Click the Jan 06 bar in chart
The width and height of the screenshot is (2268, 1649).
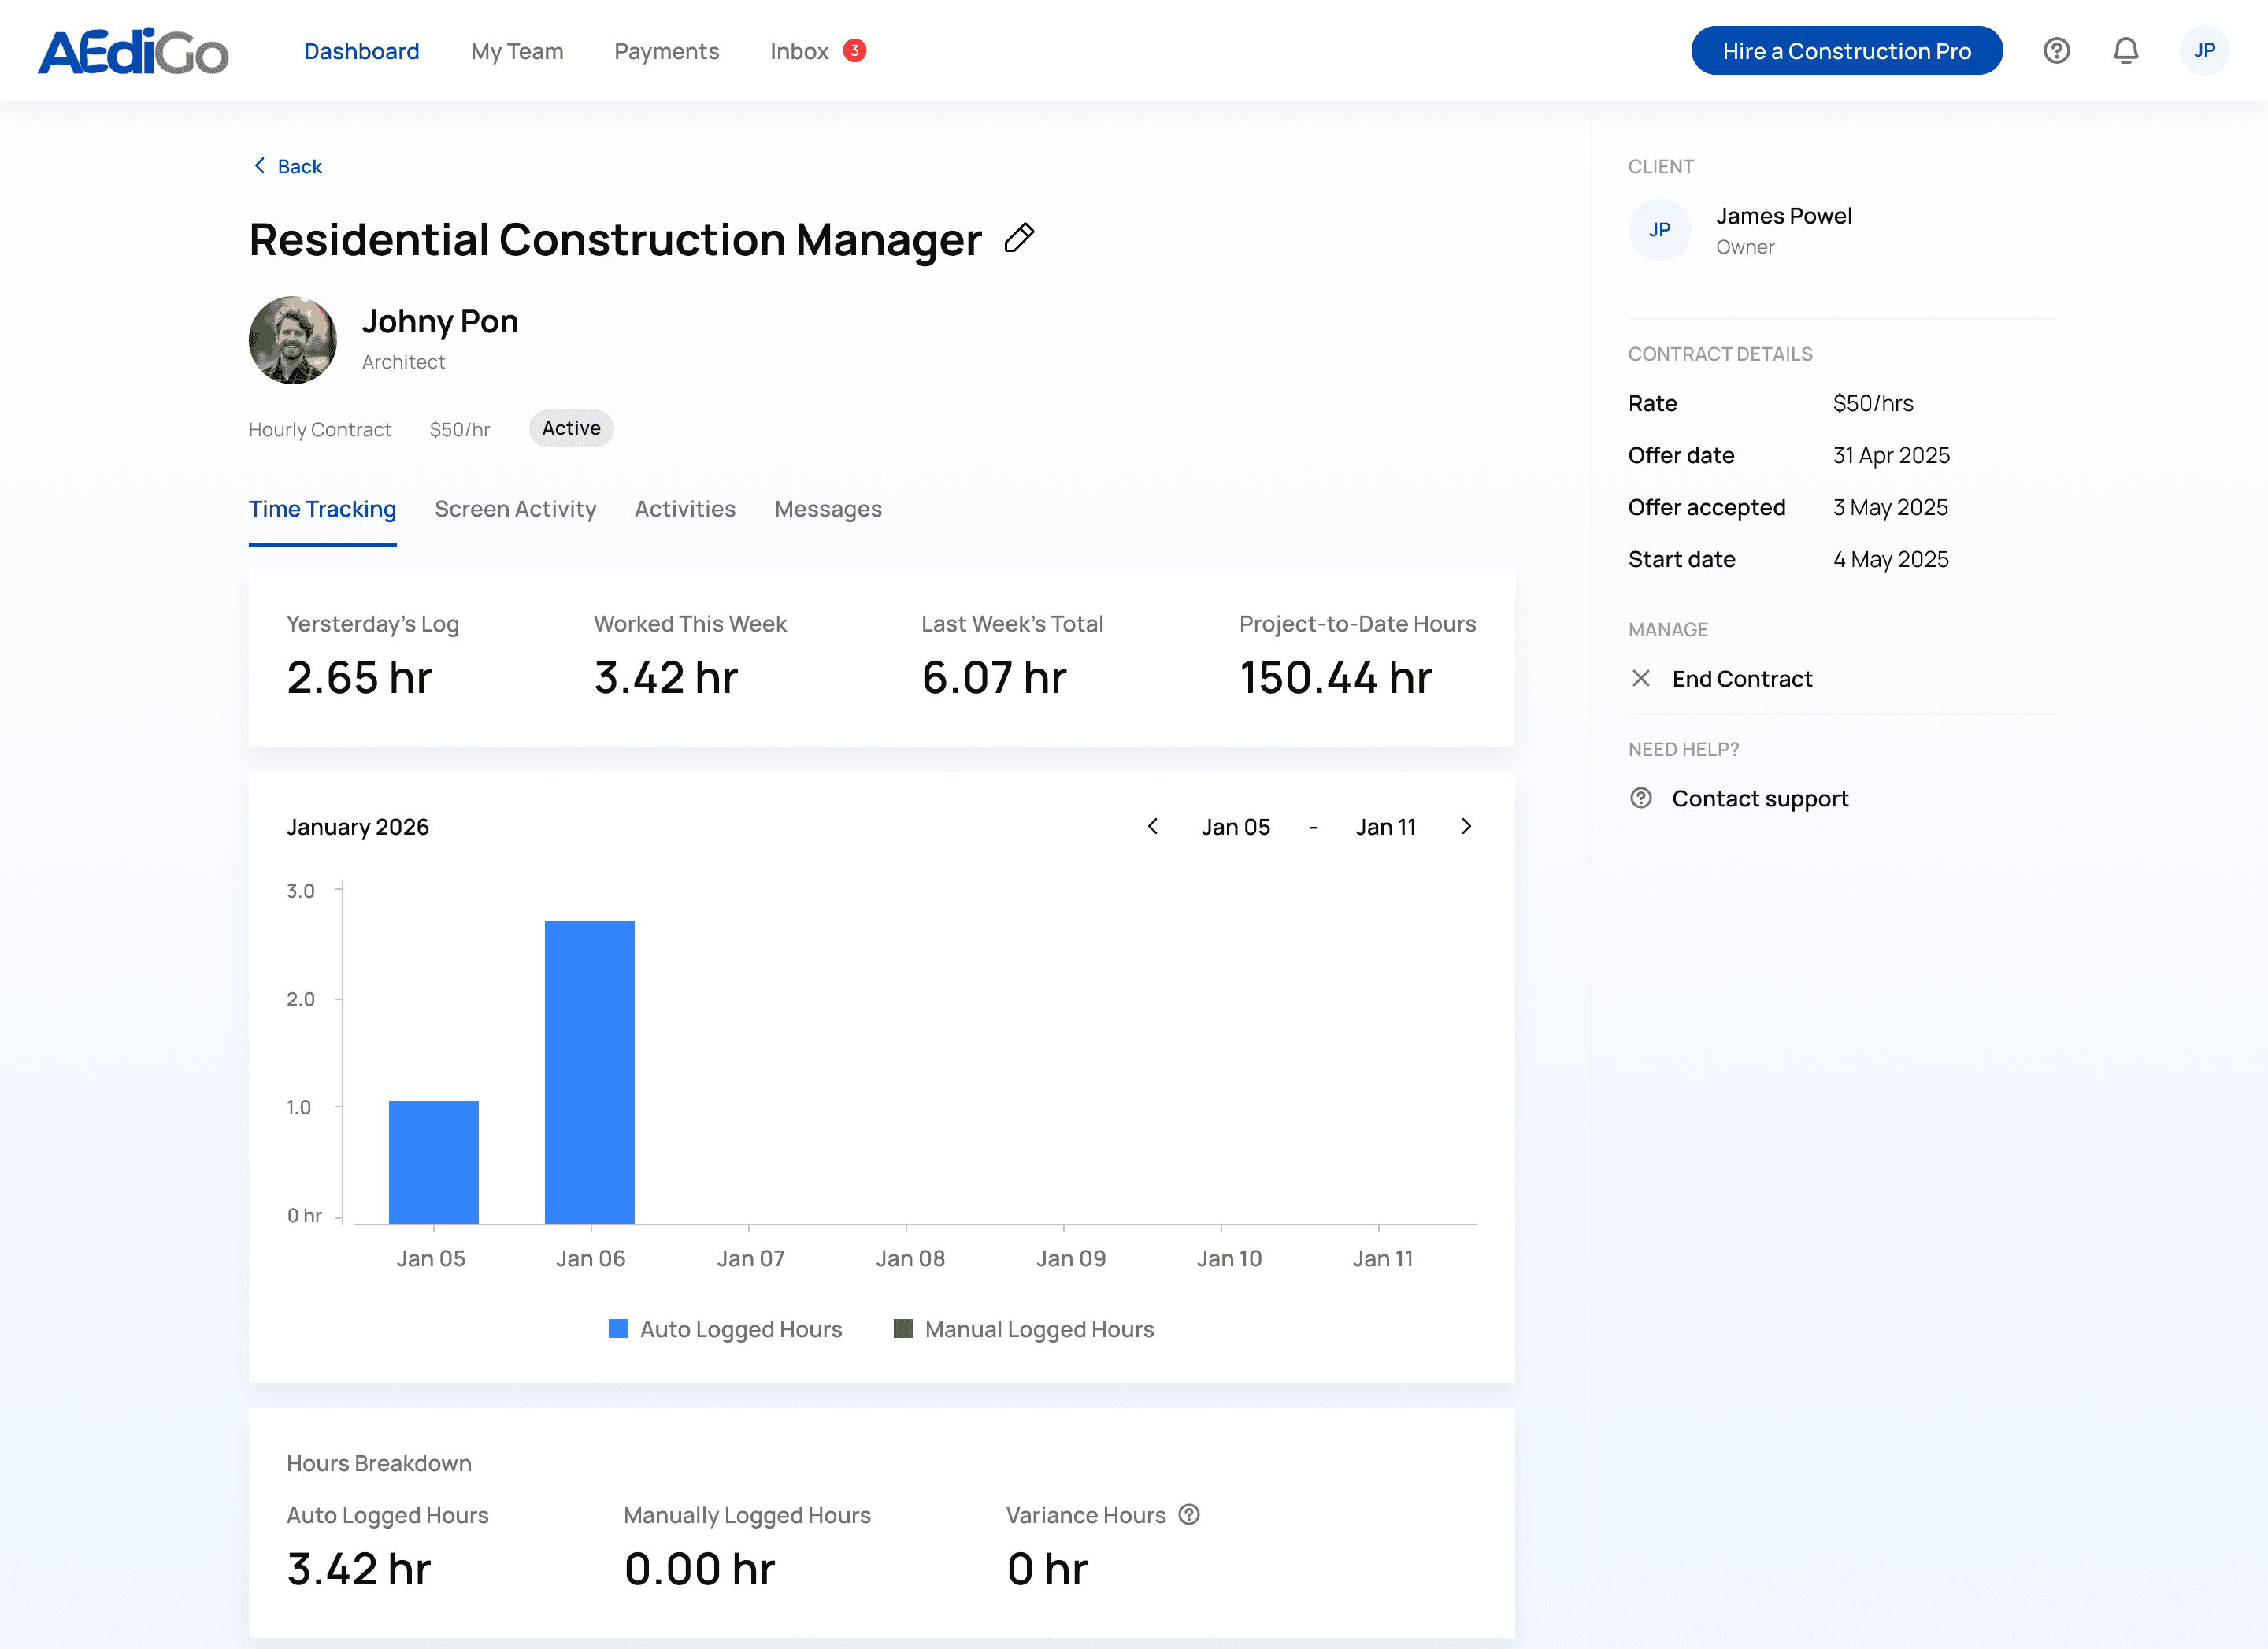pos(590,1072)
